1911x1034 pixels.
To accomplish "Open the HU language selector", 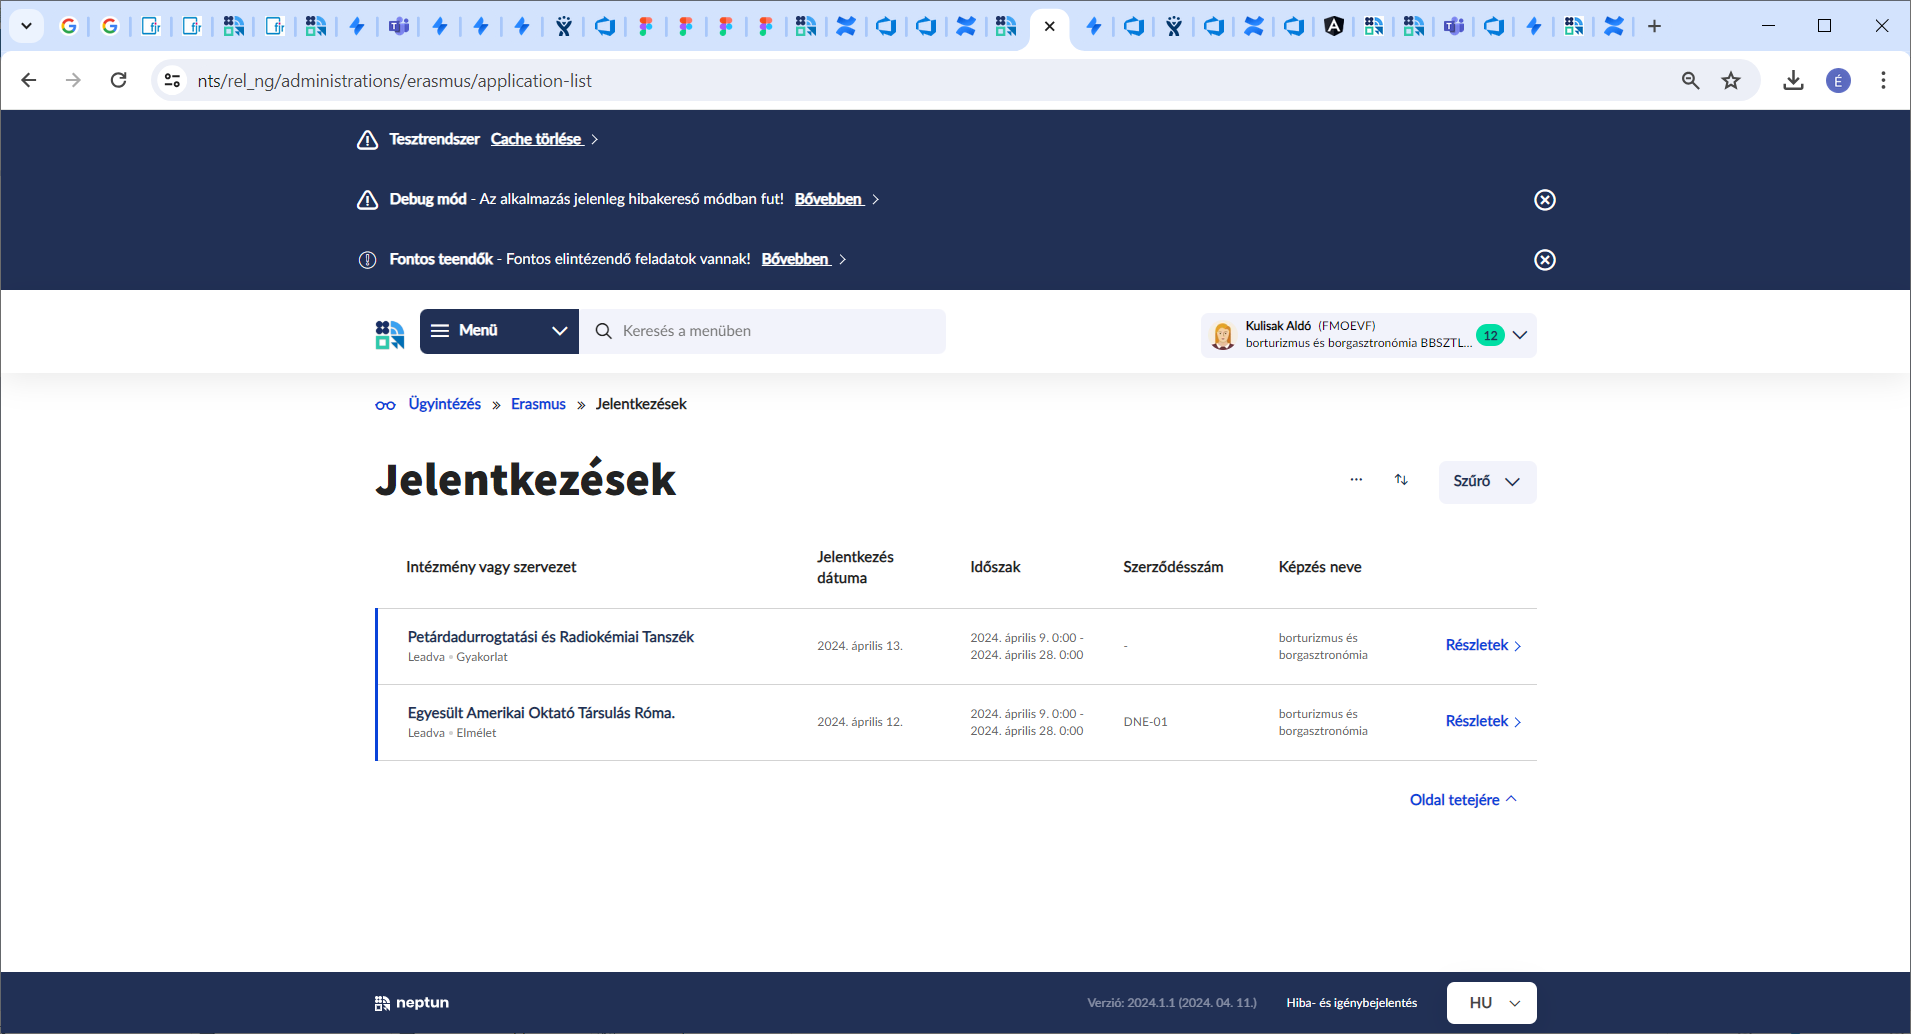I will 1491,1003.
